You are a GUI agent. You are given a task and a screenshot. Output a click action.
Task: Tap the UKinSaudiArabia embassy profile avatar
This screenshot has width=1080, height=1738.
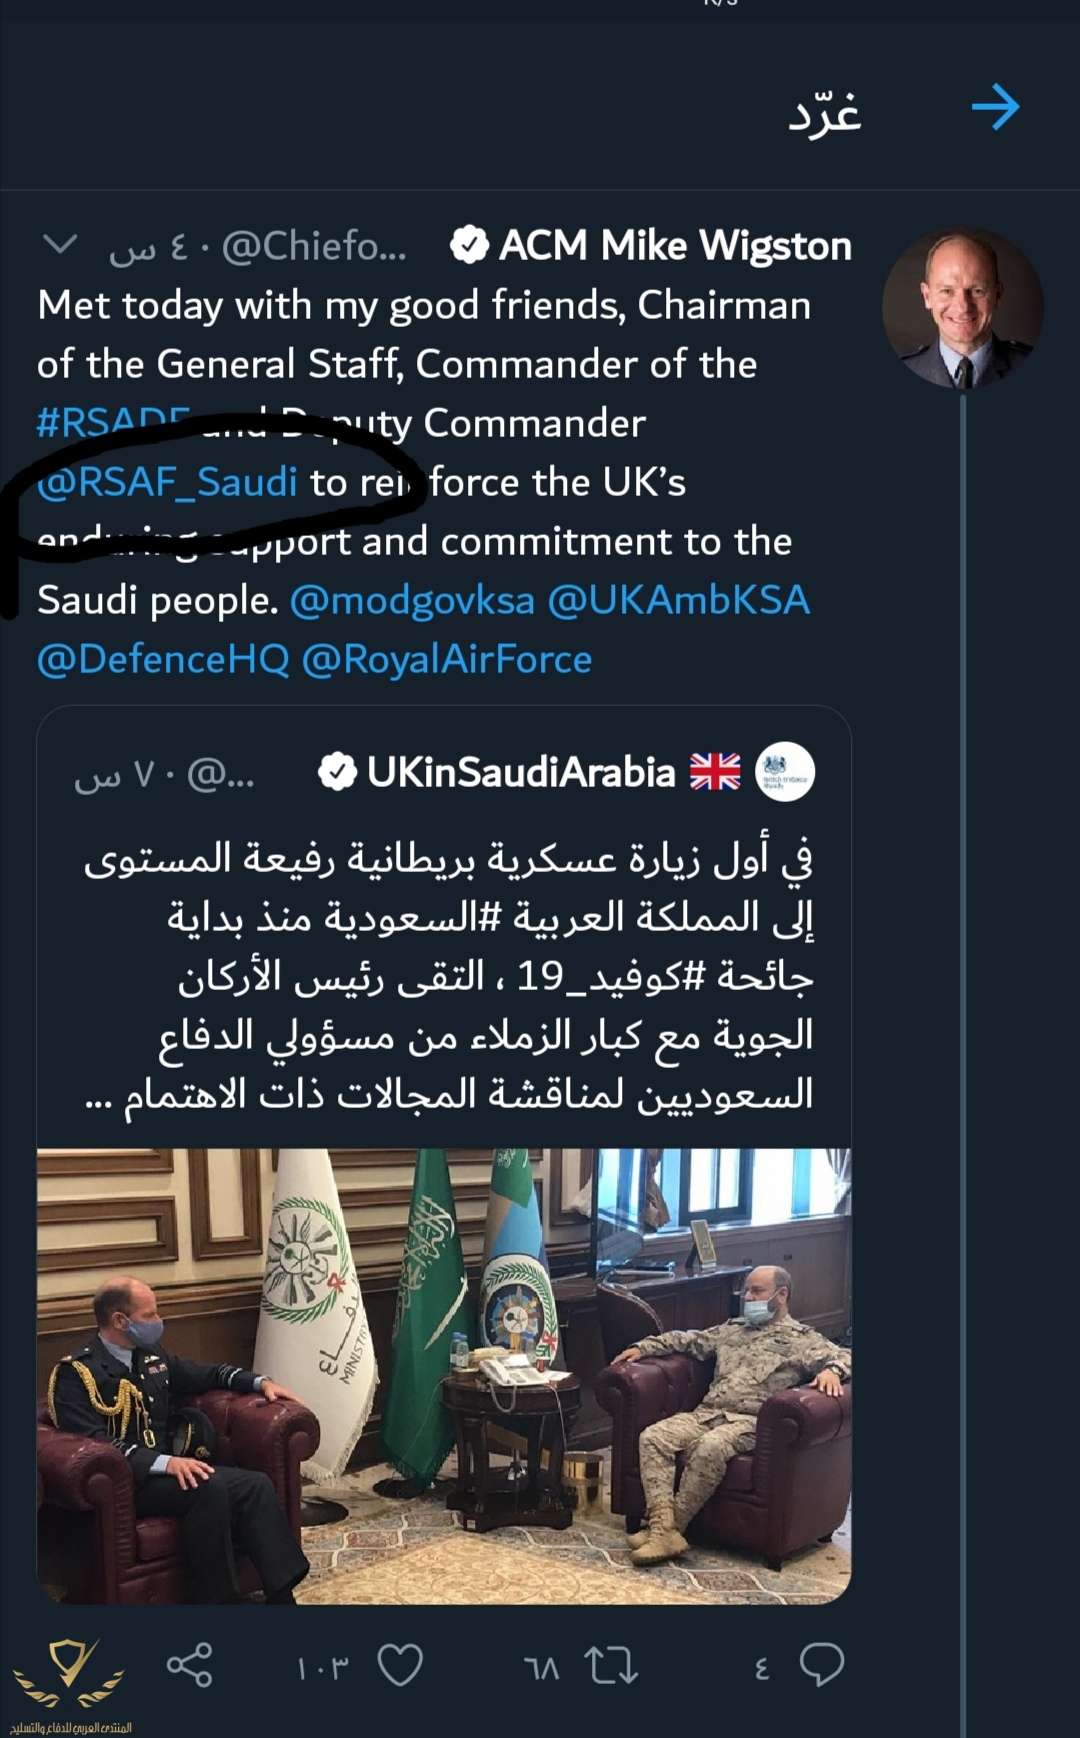tap(787, 770)
